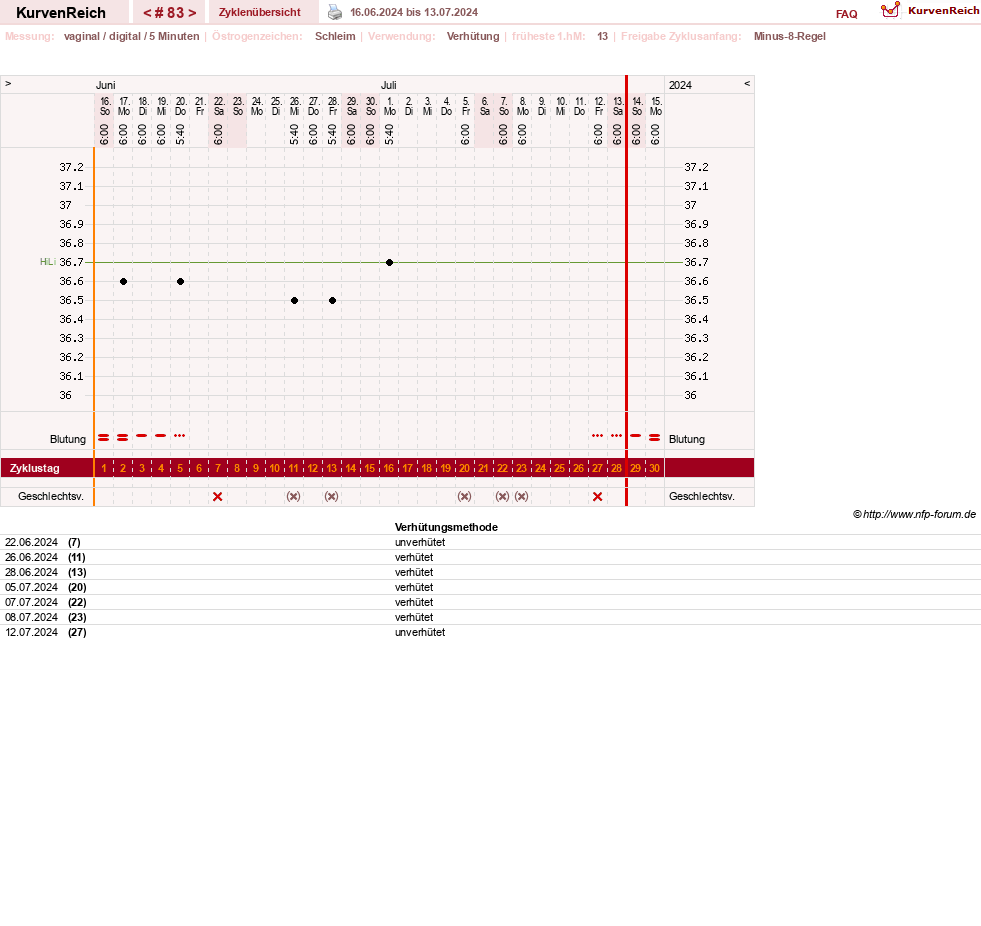Click the 'Juni' month label
Image resolution: width=981 pixels, height=926 pixels.
[106, 85]
